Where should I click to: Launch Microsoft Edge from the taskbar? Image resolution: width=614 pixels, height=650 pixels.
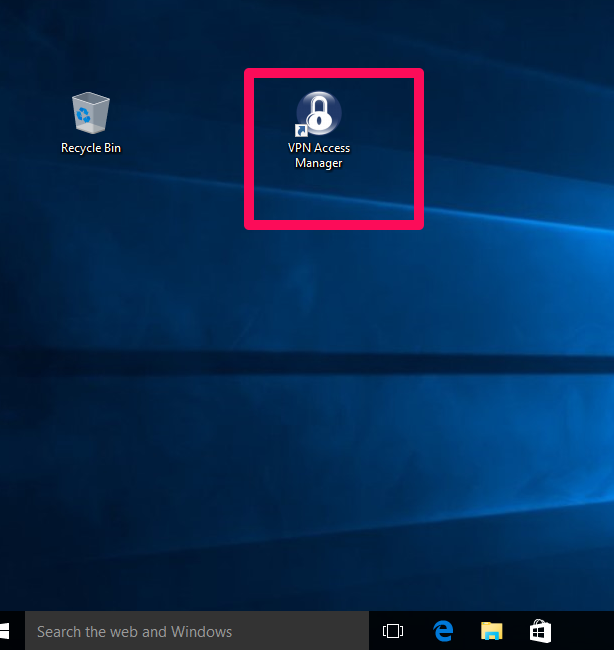pos(443,631)
